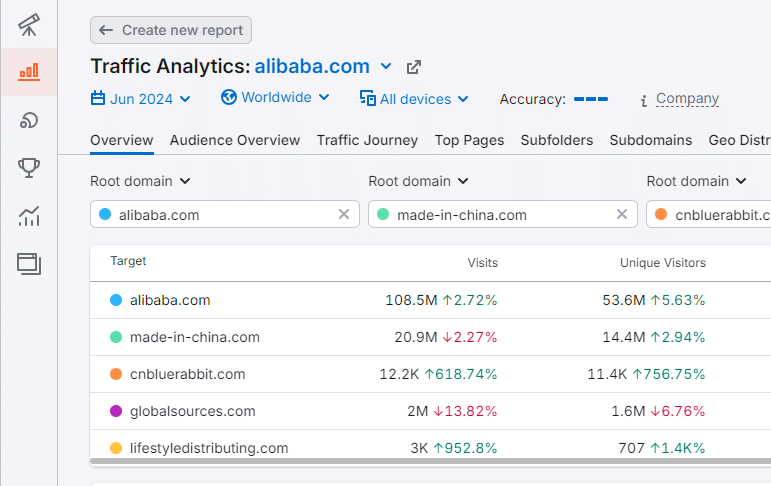Click cnbluerabbit.com in the table row
Screen dimensions: 771x486
point(187,374)
